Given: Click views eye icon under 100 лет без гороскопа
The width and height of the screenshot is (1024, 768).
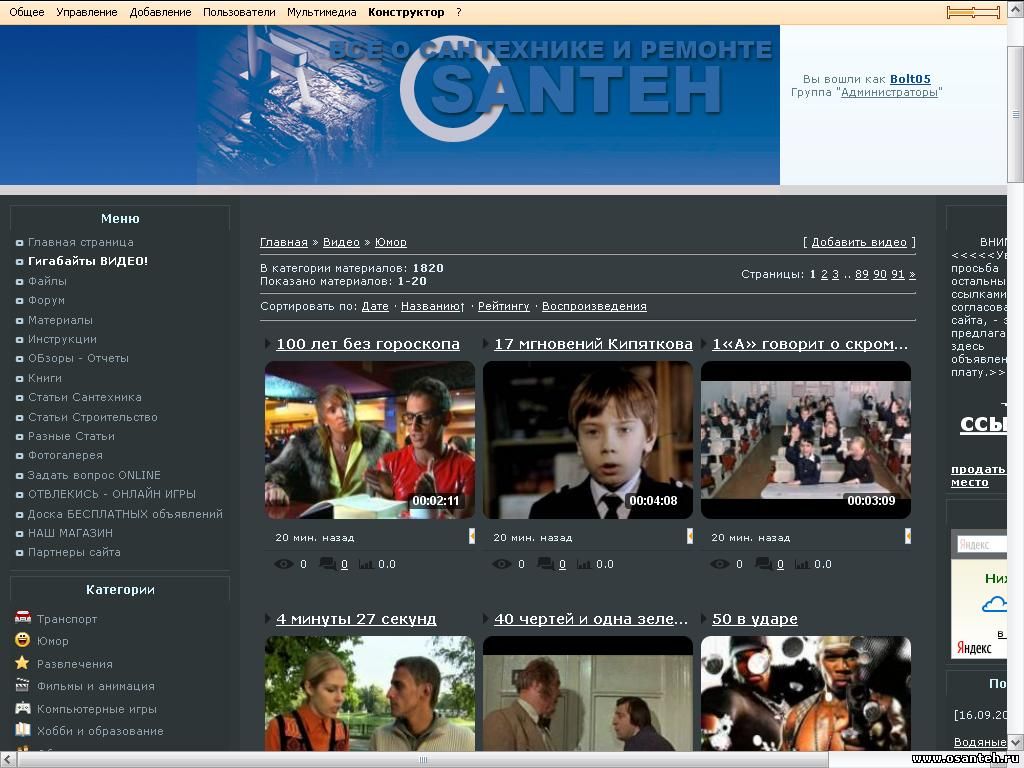Looking at the screenshot, I should click(x=283, y=564).
